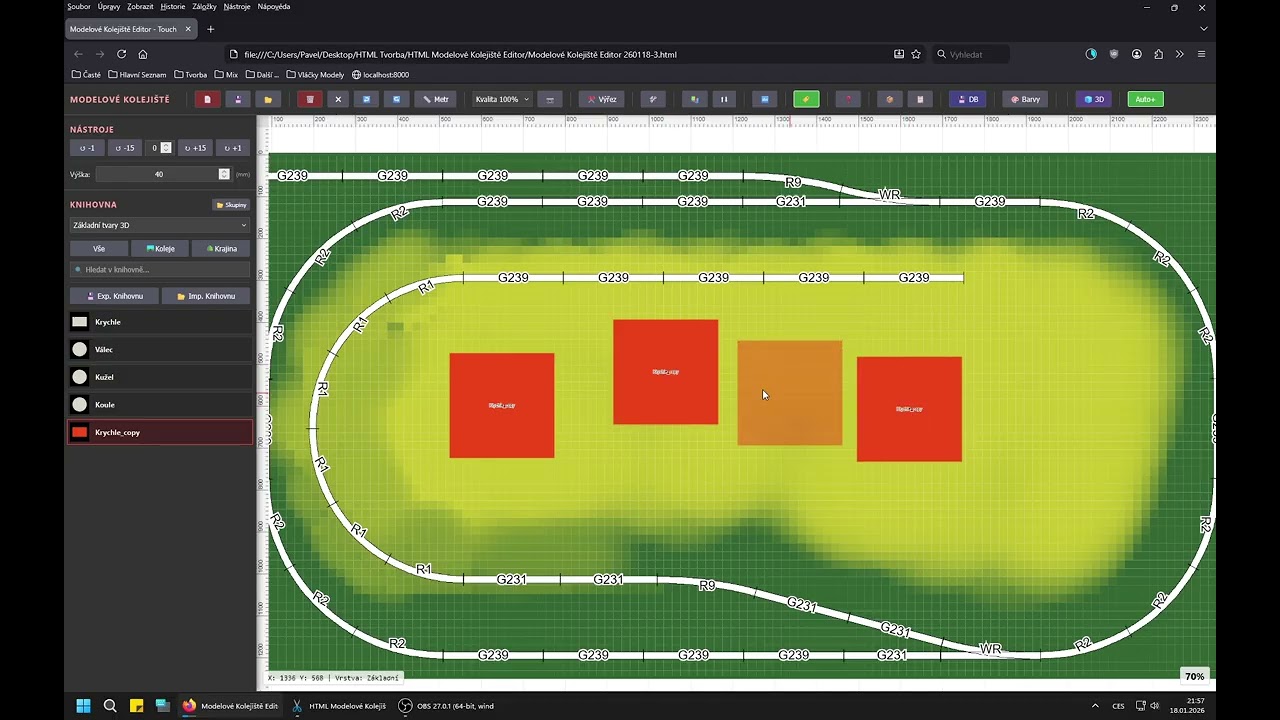
Task: Click icon right of Kvalita dropdown
Action: (549, 99)
